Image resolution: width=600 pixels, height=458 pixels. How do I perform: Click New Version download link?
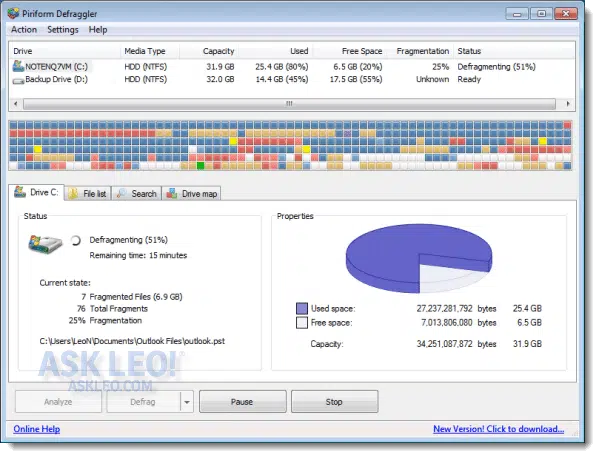tap(499, 429)
